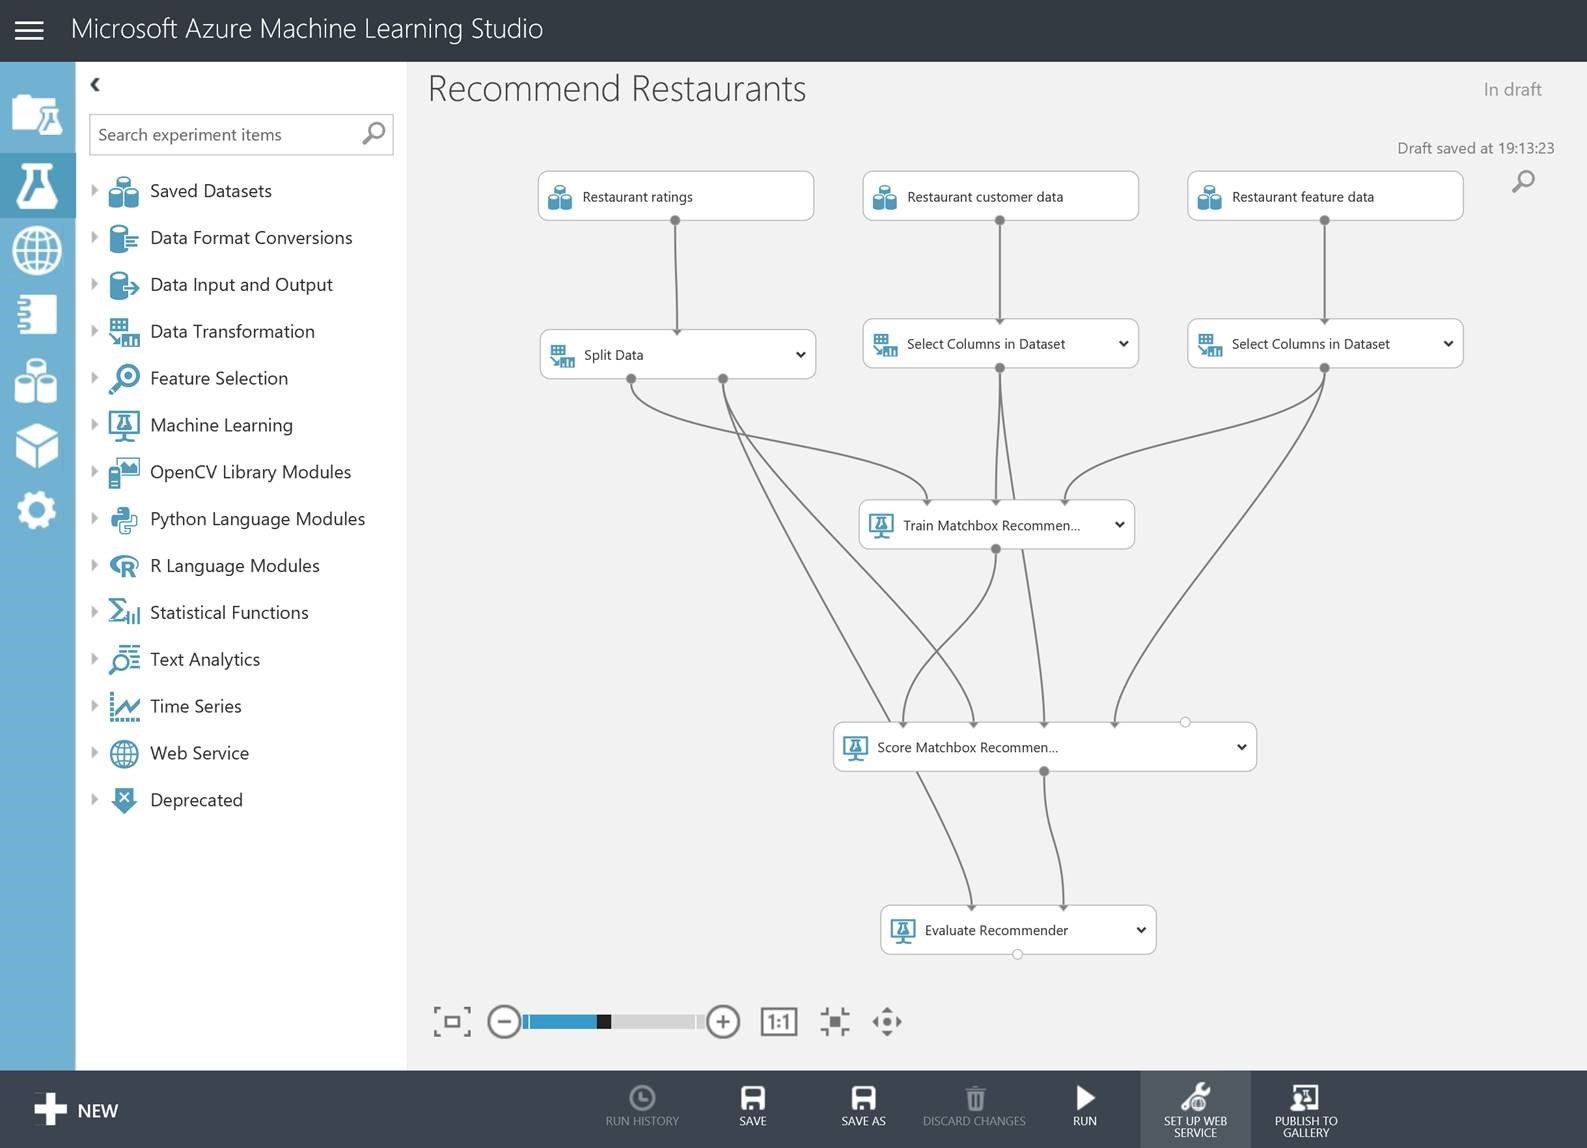Screen dimensions: 1587x1148
Task: Select the Restaurant customer data module
Action: coord(1000,196)
